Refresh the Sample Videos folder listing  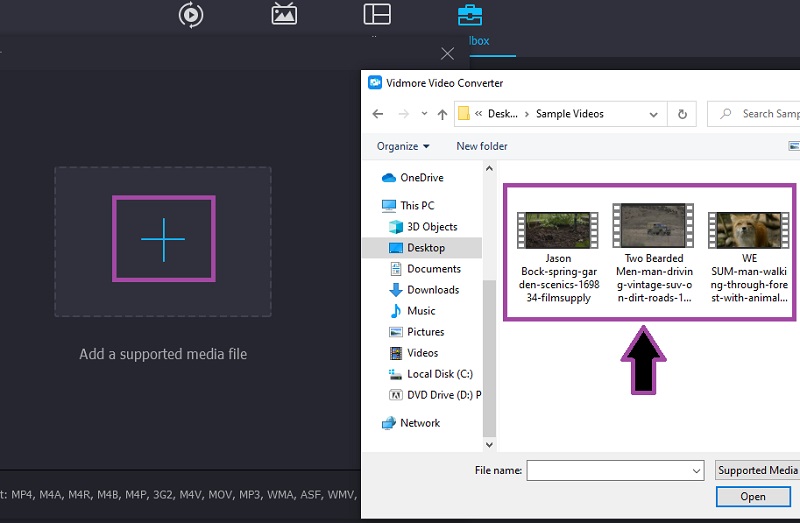click(682, 114)
